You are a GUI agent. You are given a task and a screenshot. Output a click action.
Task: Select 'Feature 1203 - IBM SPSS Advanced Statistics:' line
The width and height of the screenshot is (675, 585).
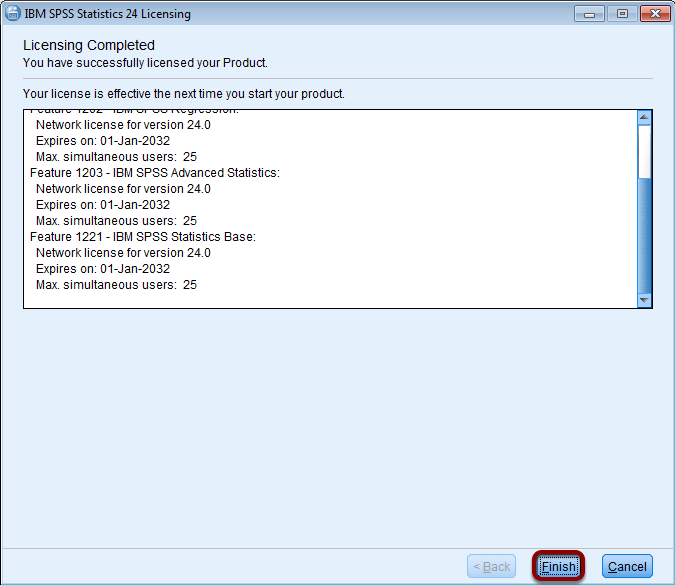click(x=155, y=173)
